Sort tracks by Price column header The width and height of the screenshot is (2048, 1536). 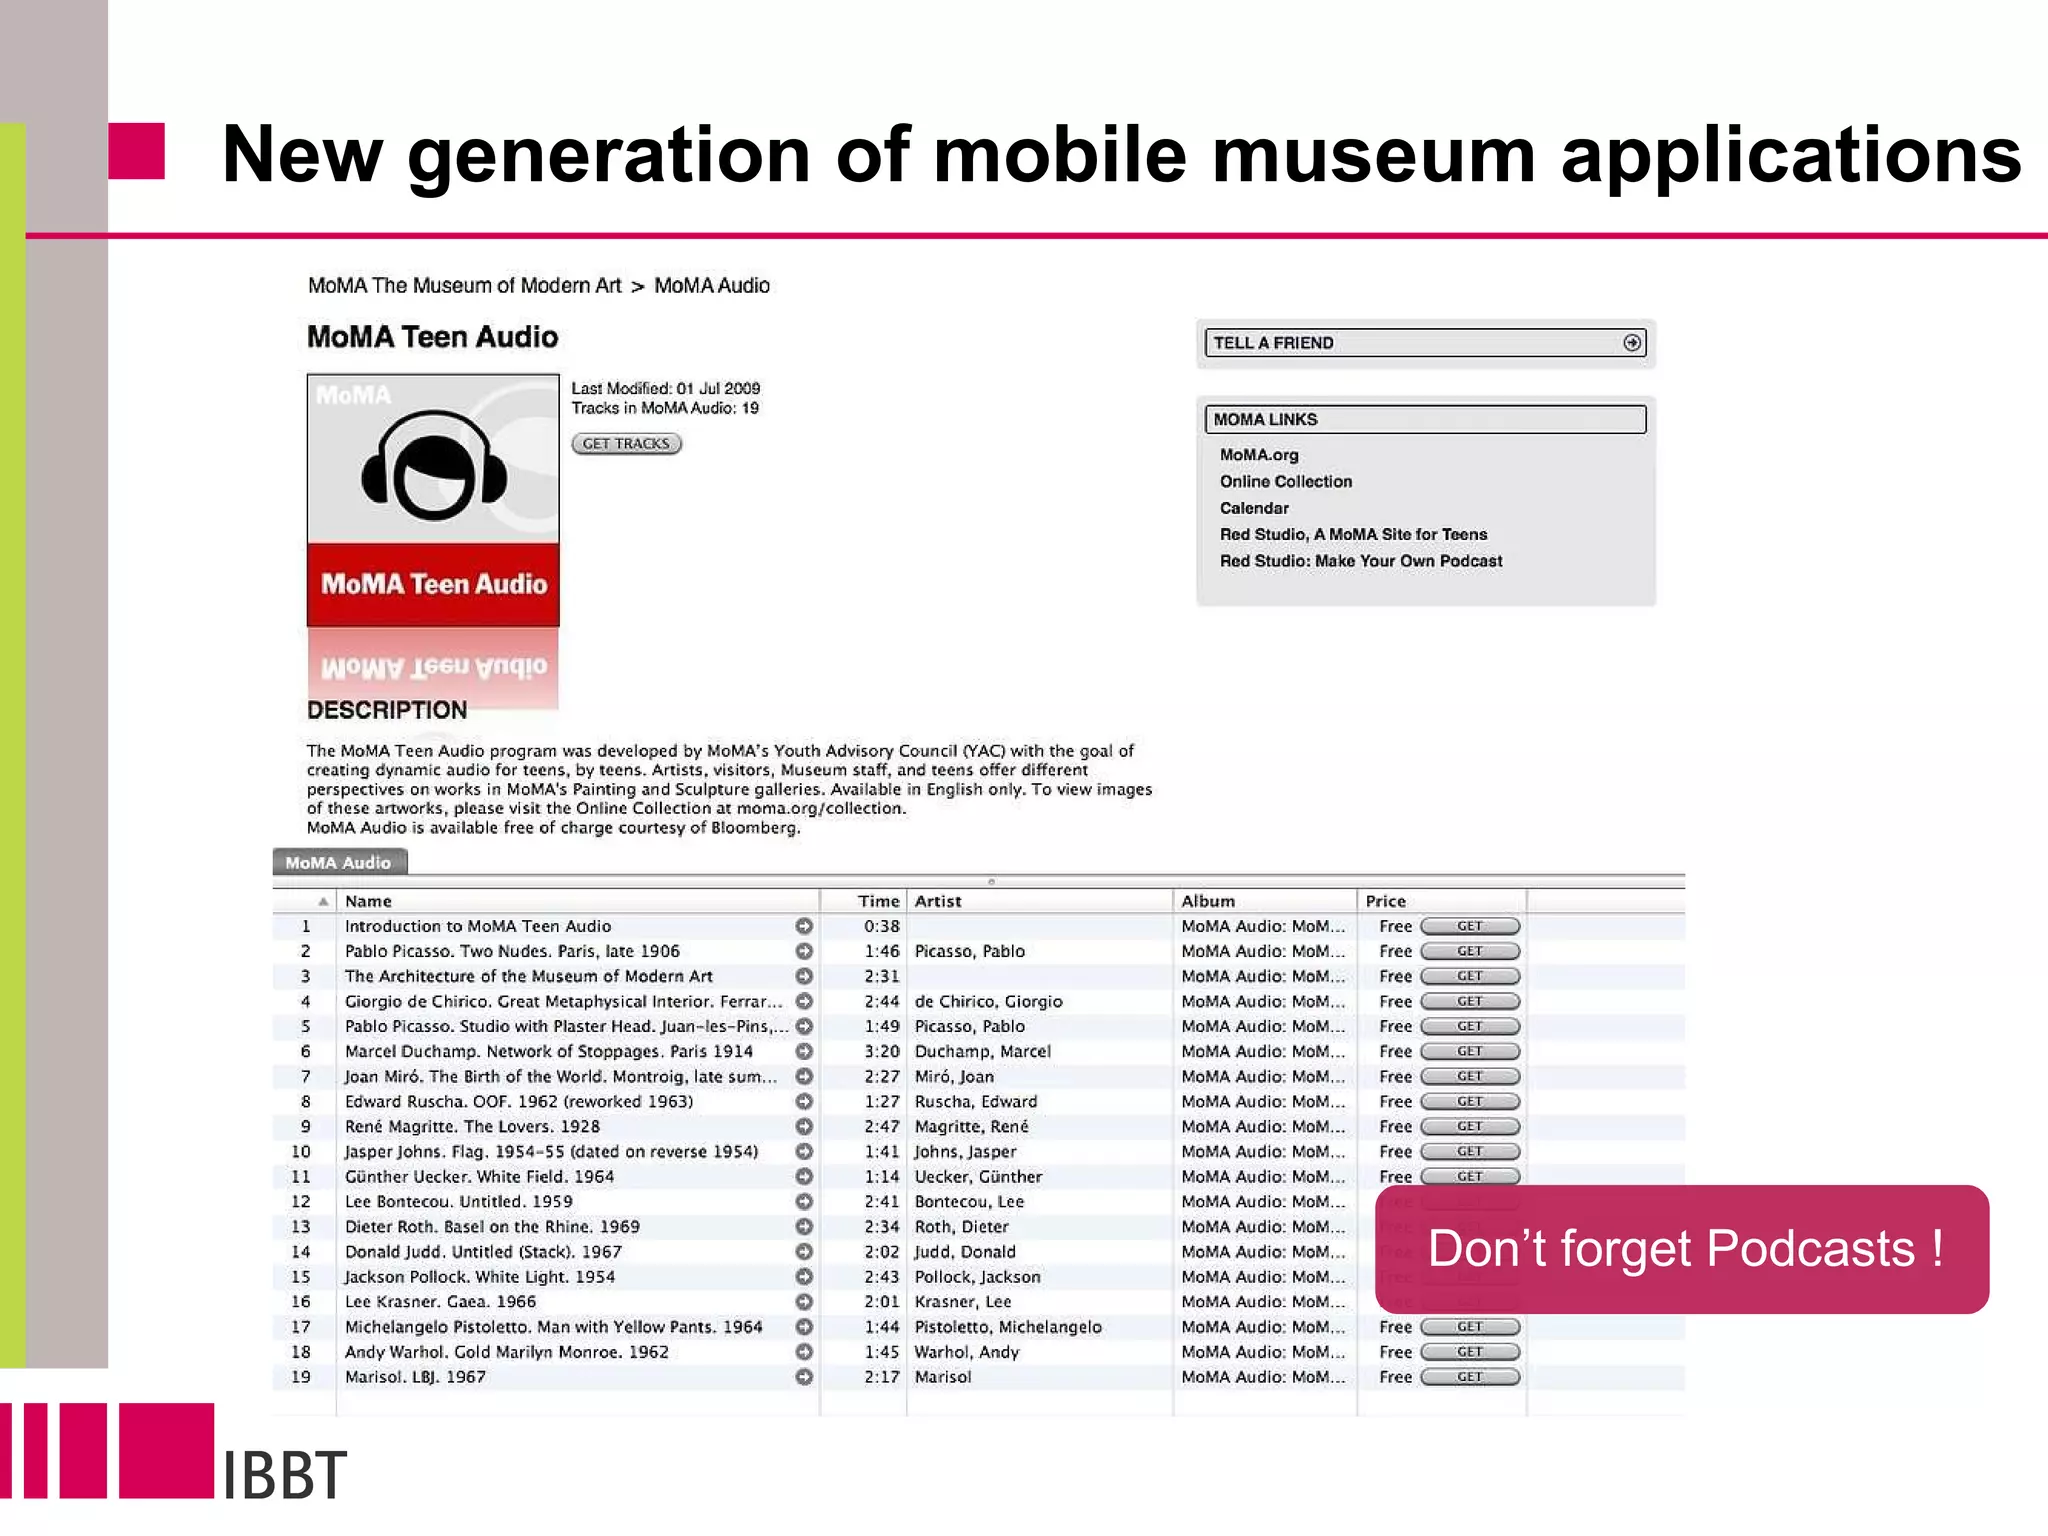click(1442, 901)
